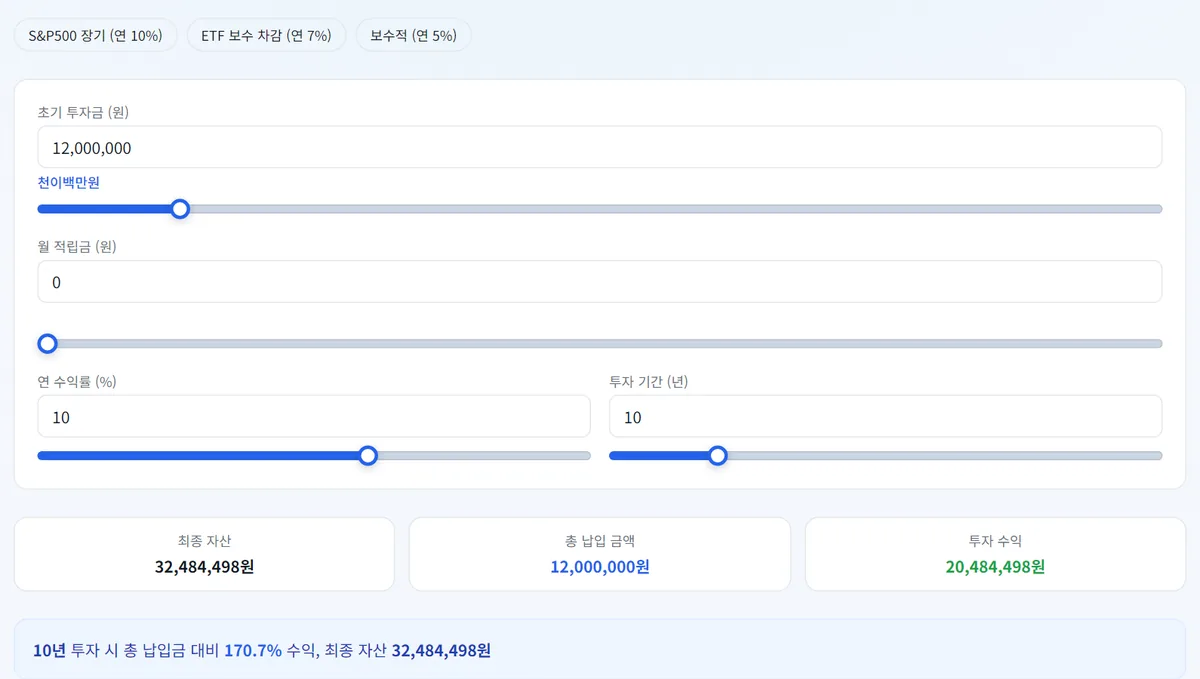Click the 170.7% return text in summary
Viewport: 1200px width, 679px height.
(x=253, y=651)
